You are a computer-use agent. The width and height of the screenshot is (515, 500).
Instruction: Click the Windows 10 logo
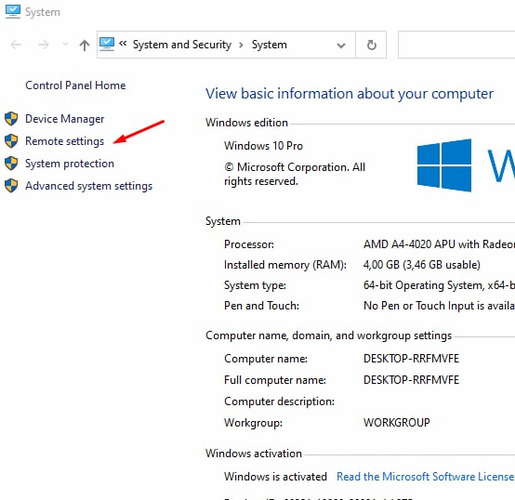click(x=444, y=165)
